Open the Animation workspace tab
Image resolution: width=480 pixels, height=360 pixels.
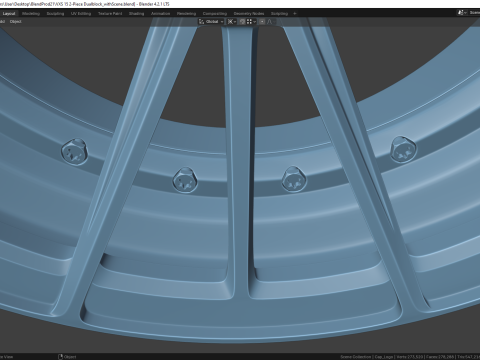[x=161, y=14]
